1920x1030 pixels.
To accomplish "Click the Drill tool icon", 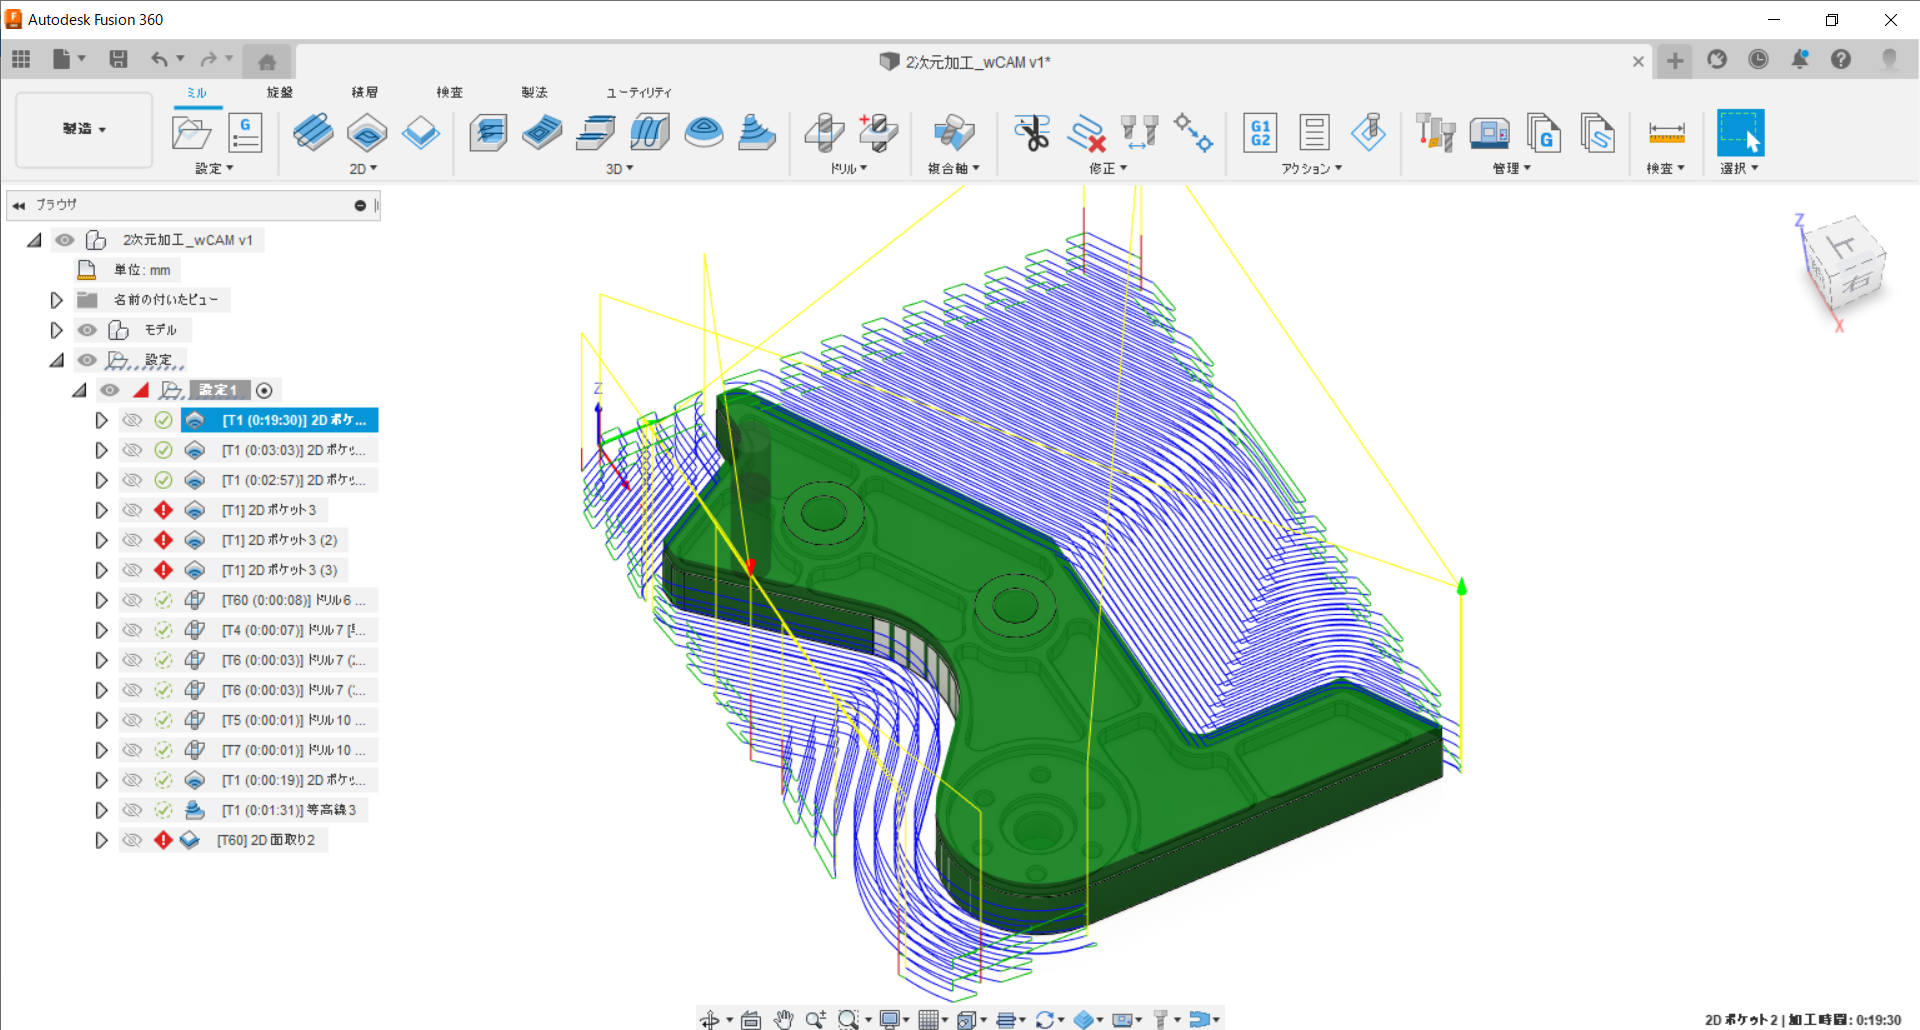I will (x=825, y=132).
